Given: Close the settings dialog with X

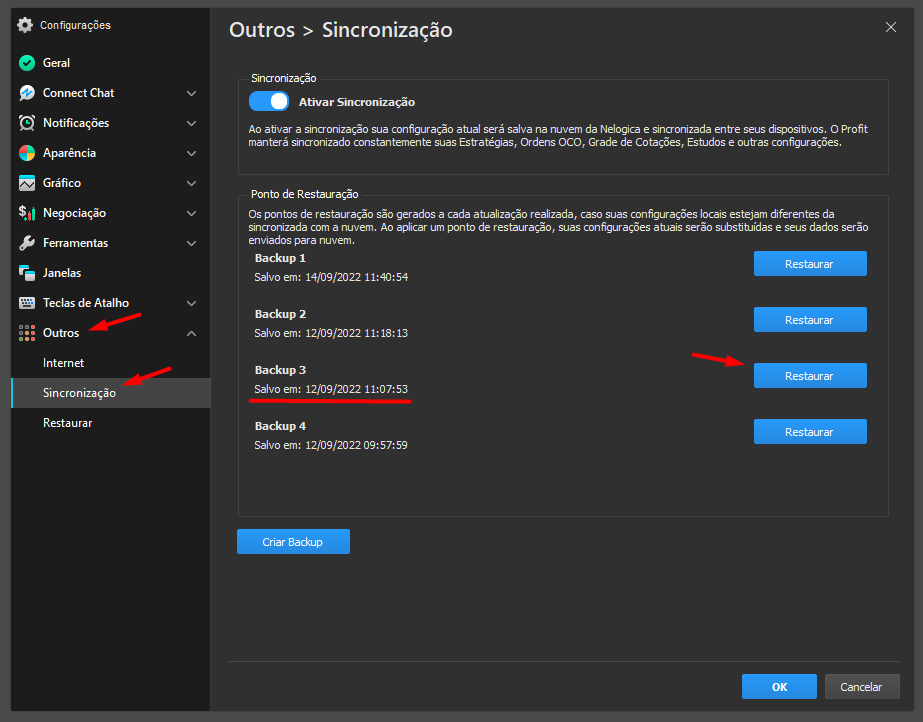Looking at the screenshot, I should [x=891, y=27].
